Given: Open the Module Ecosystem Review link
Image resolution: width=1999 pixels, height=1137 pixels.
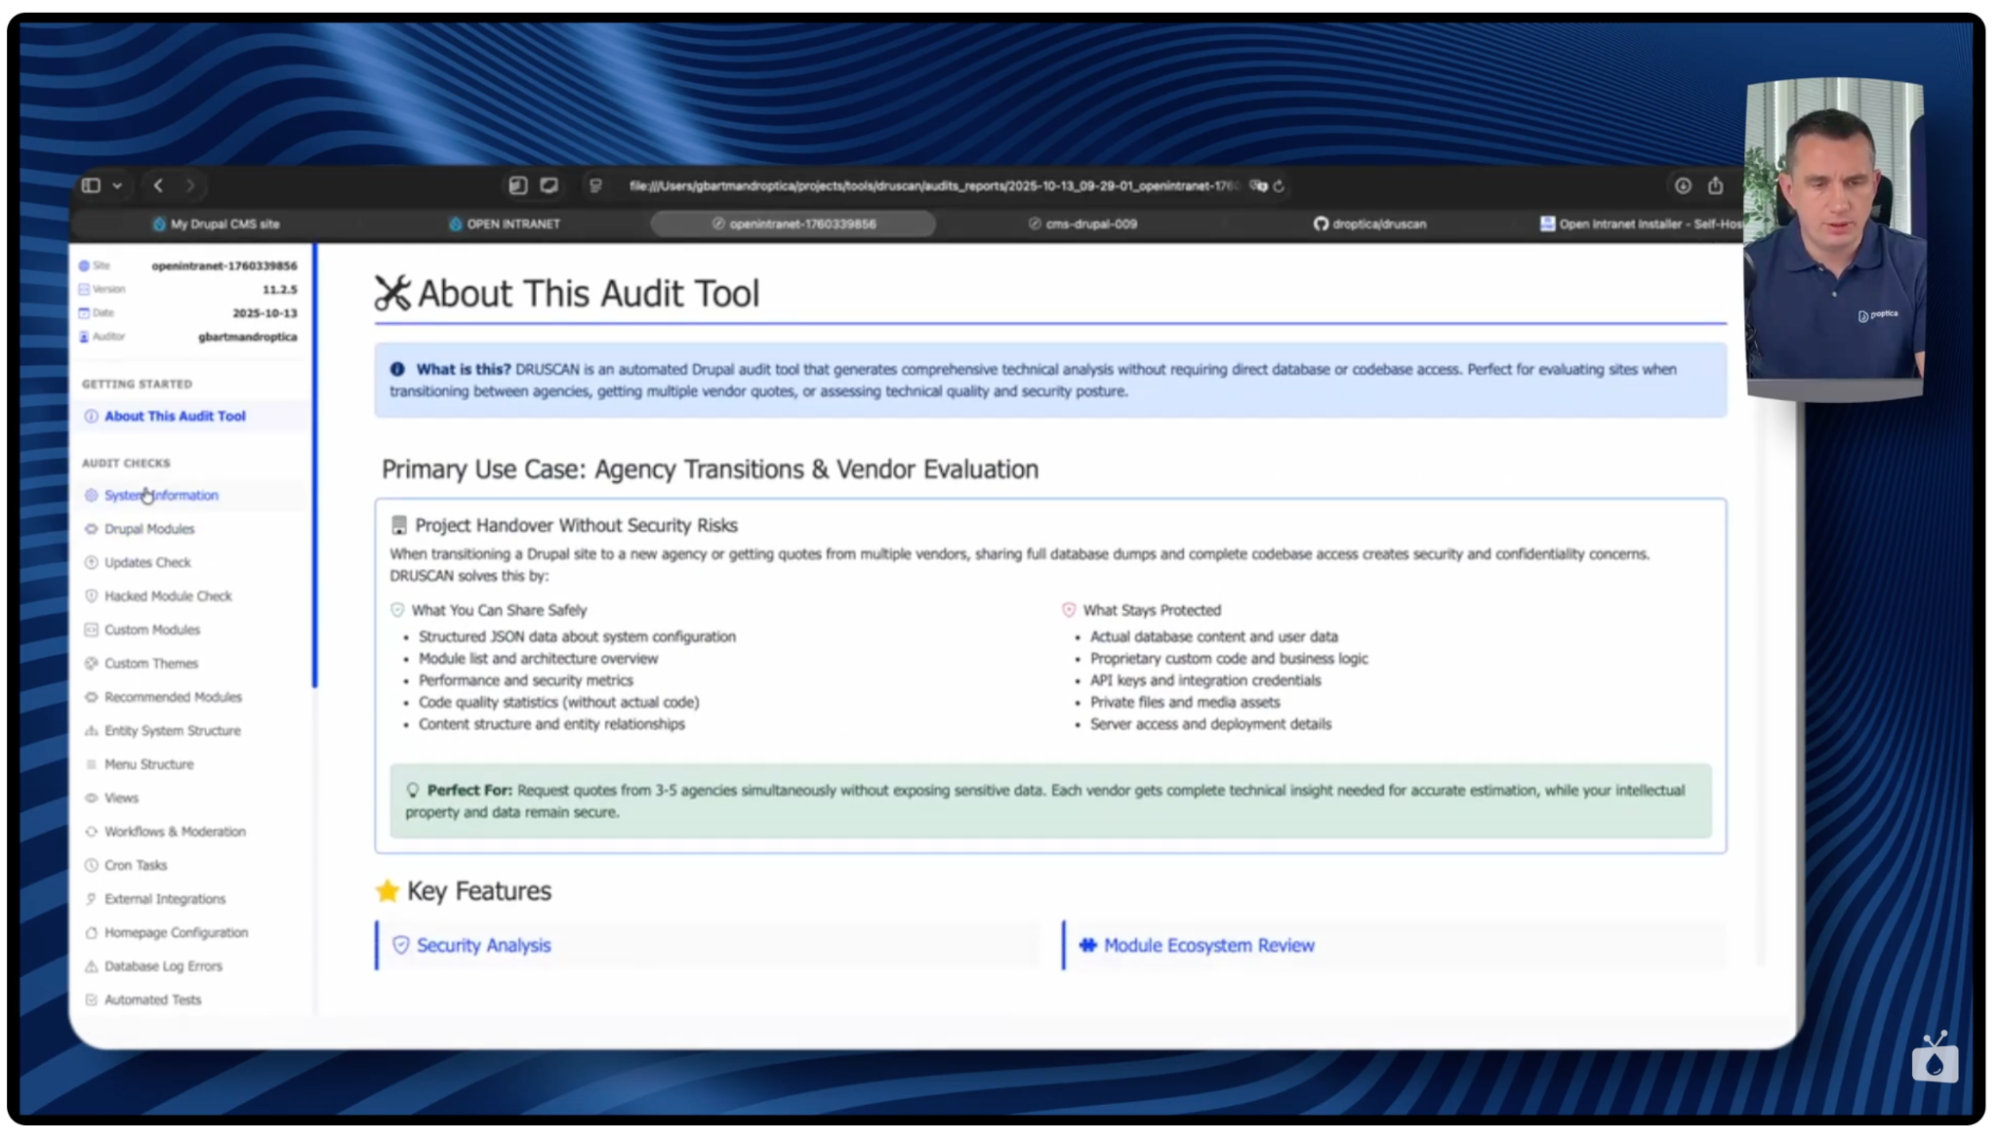Looking at the screenshot, I should click(1209, 944).
